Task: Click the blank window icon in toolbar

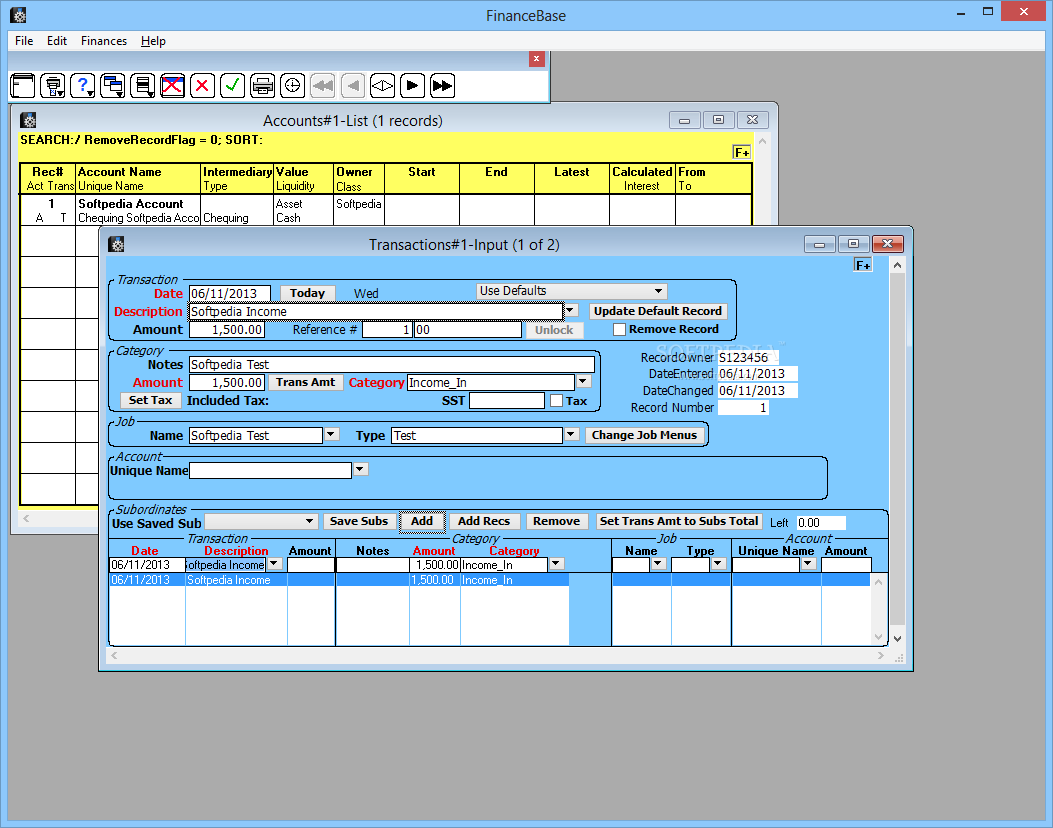Action: tap(23, 85)
